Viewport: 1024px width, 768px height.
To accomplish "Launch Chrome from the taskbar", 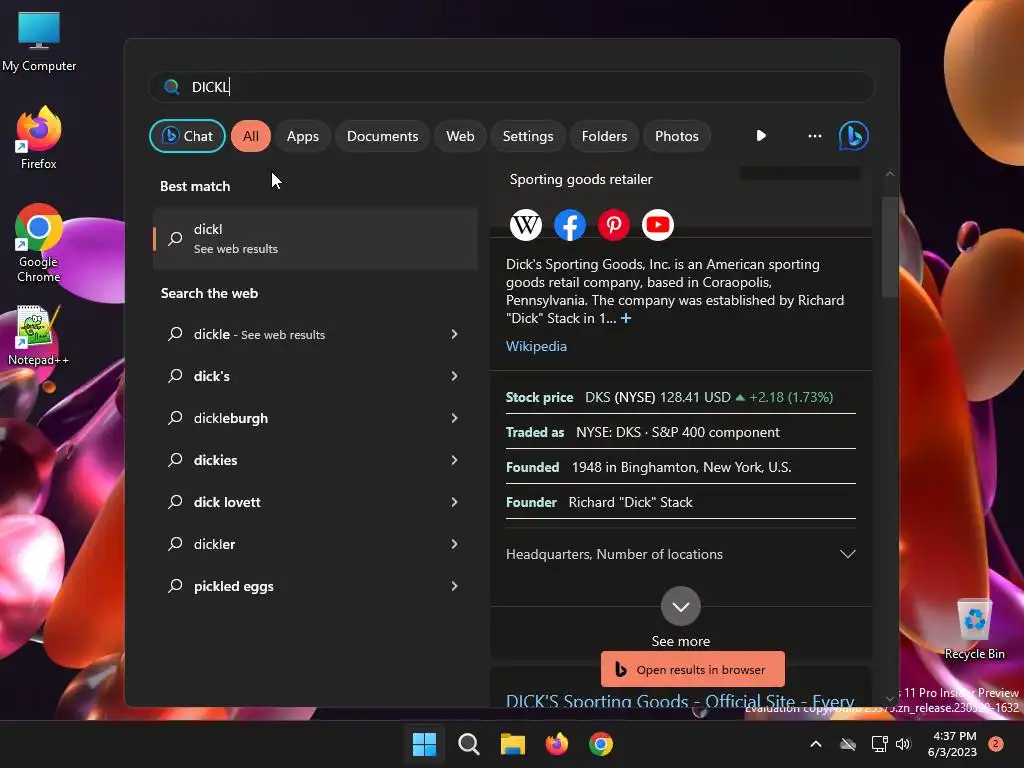I will pos(601,744).
